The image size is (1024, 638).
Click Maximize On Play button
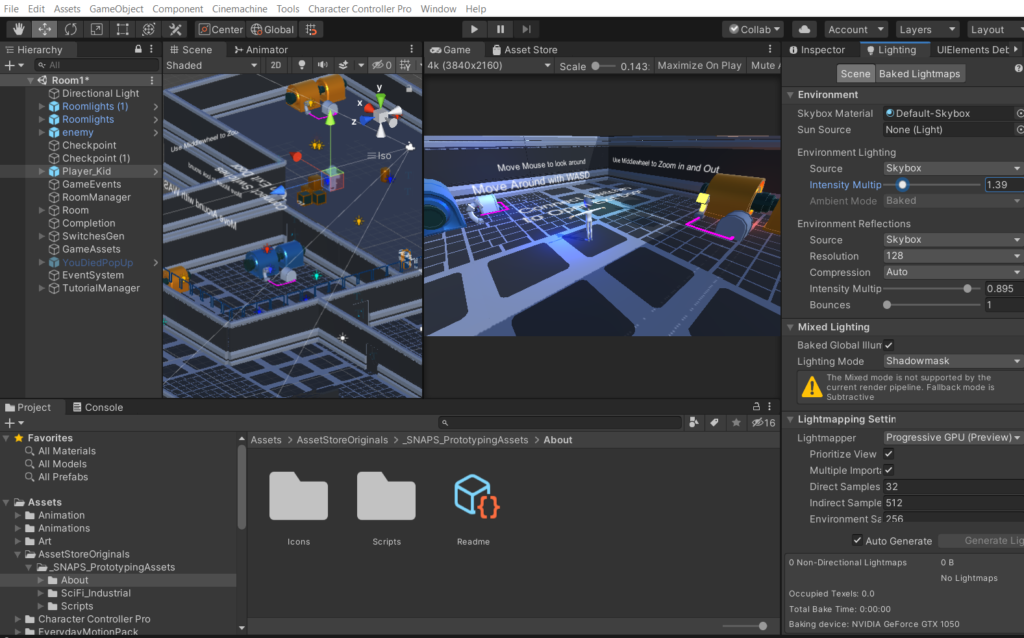[699, 65]
